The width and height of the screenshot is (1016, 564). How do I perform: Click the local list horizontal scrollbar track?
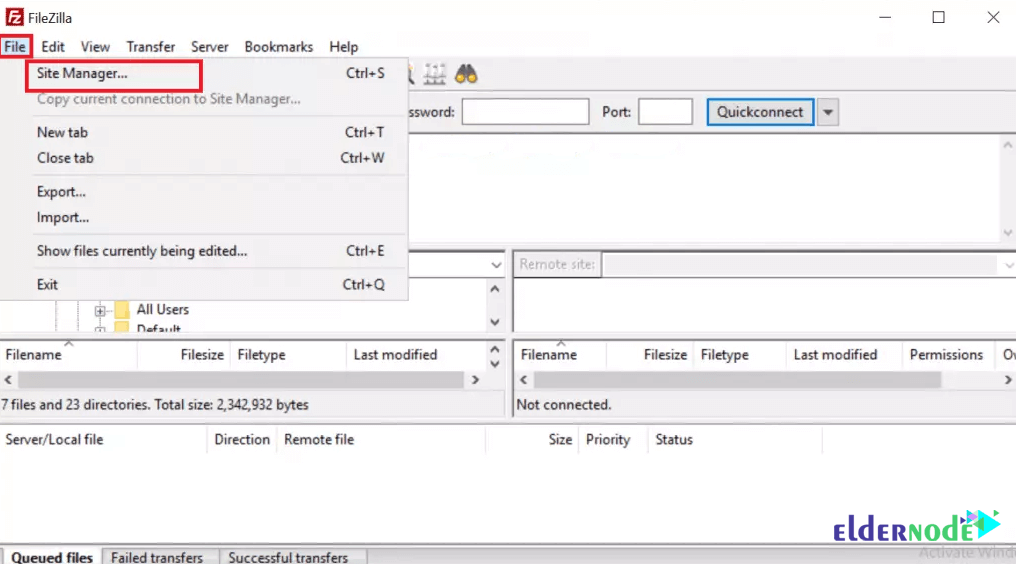click(241, 380)
